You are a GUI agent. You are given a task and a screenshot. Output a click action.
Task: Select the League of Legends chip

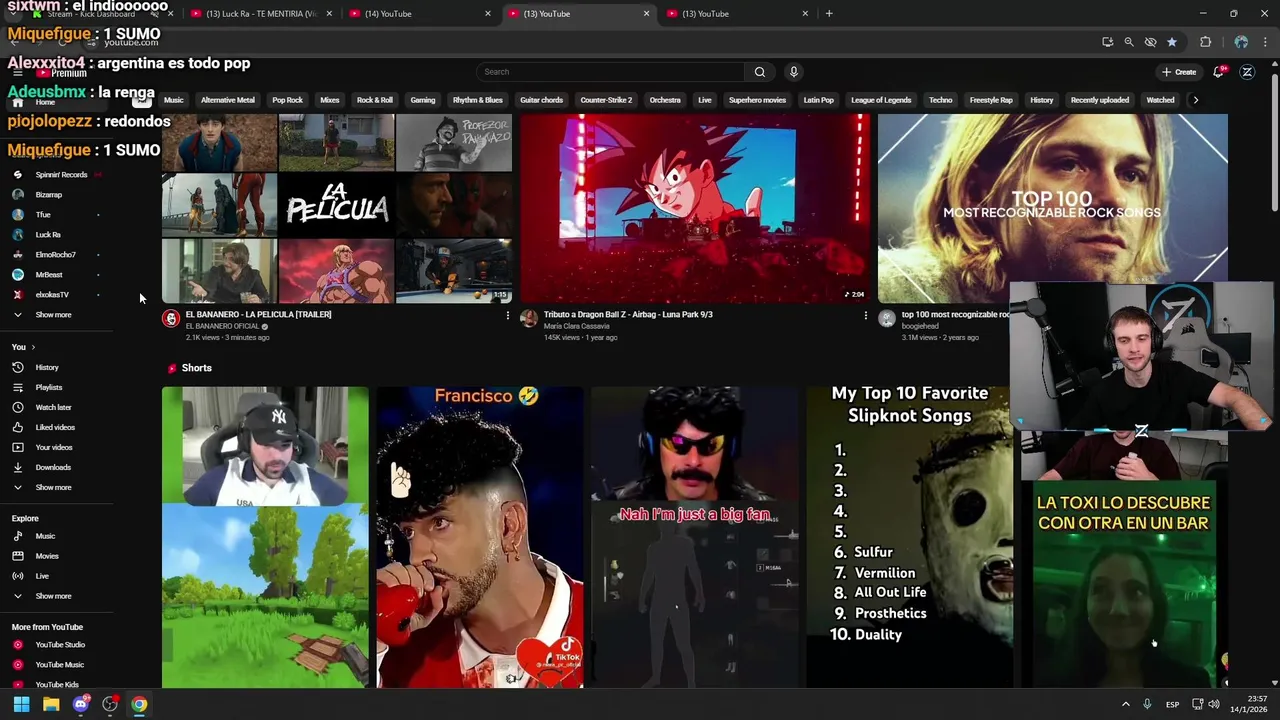click(881, 100)
